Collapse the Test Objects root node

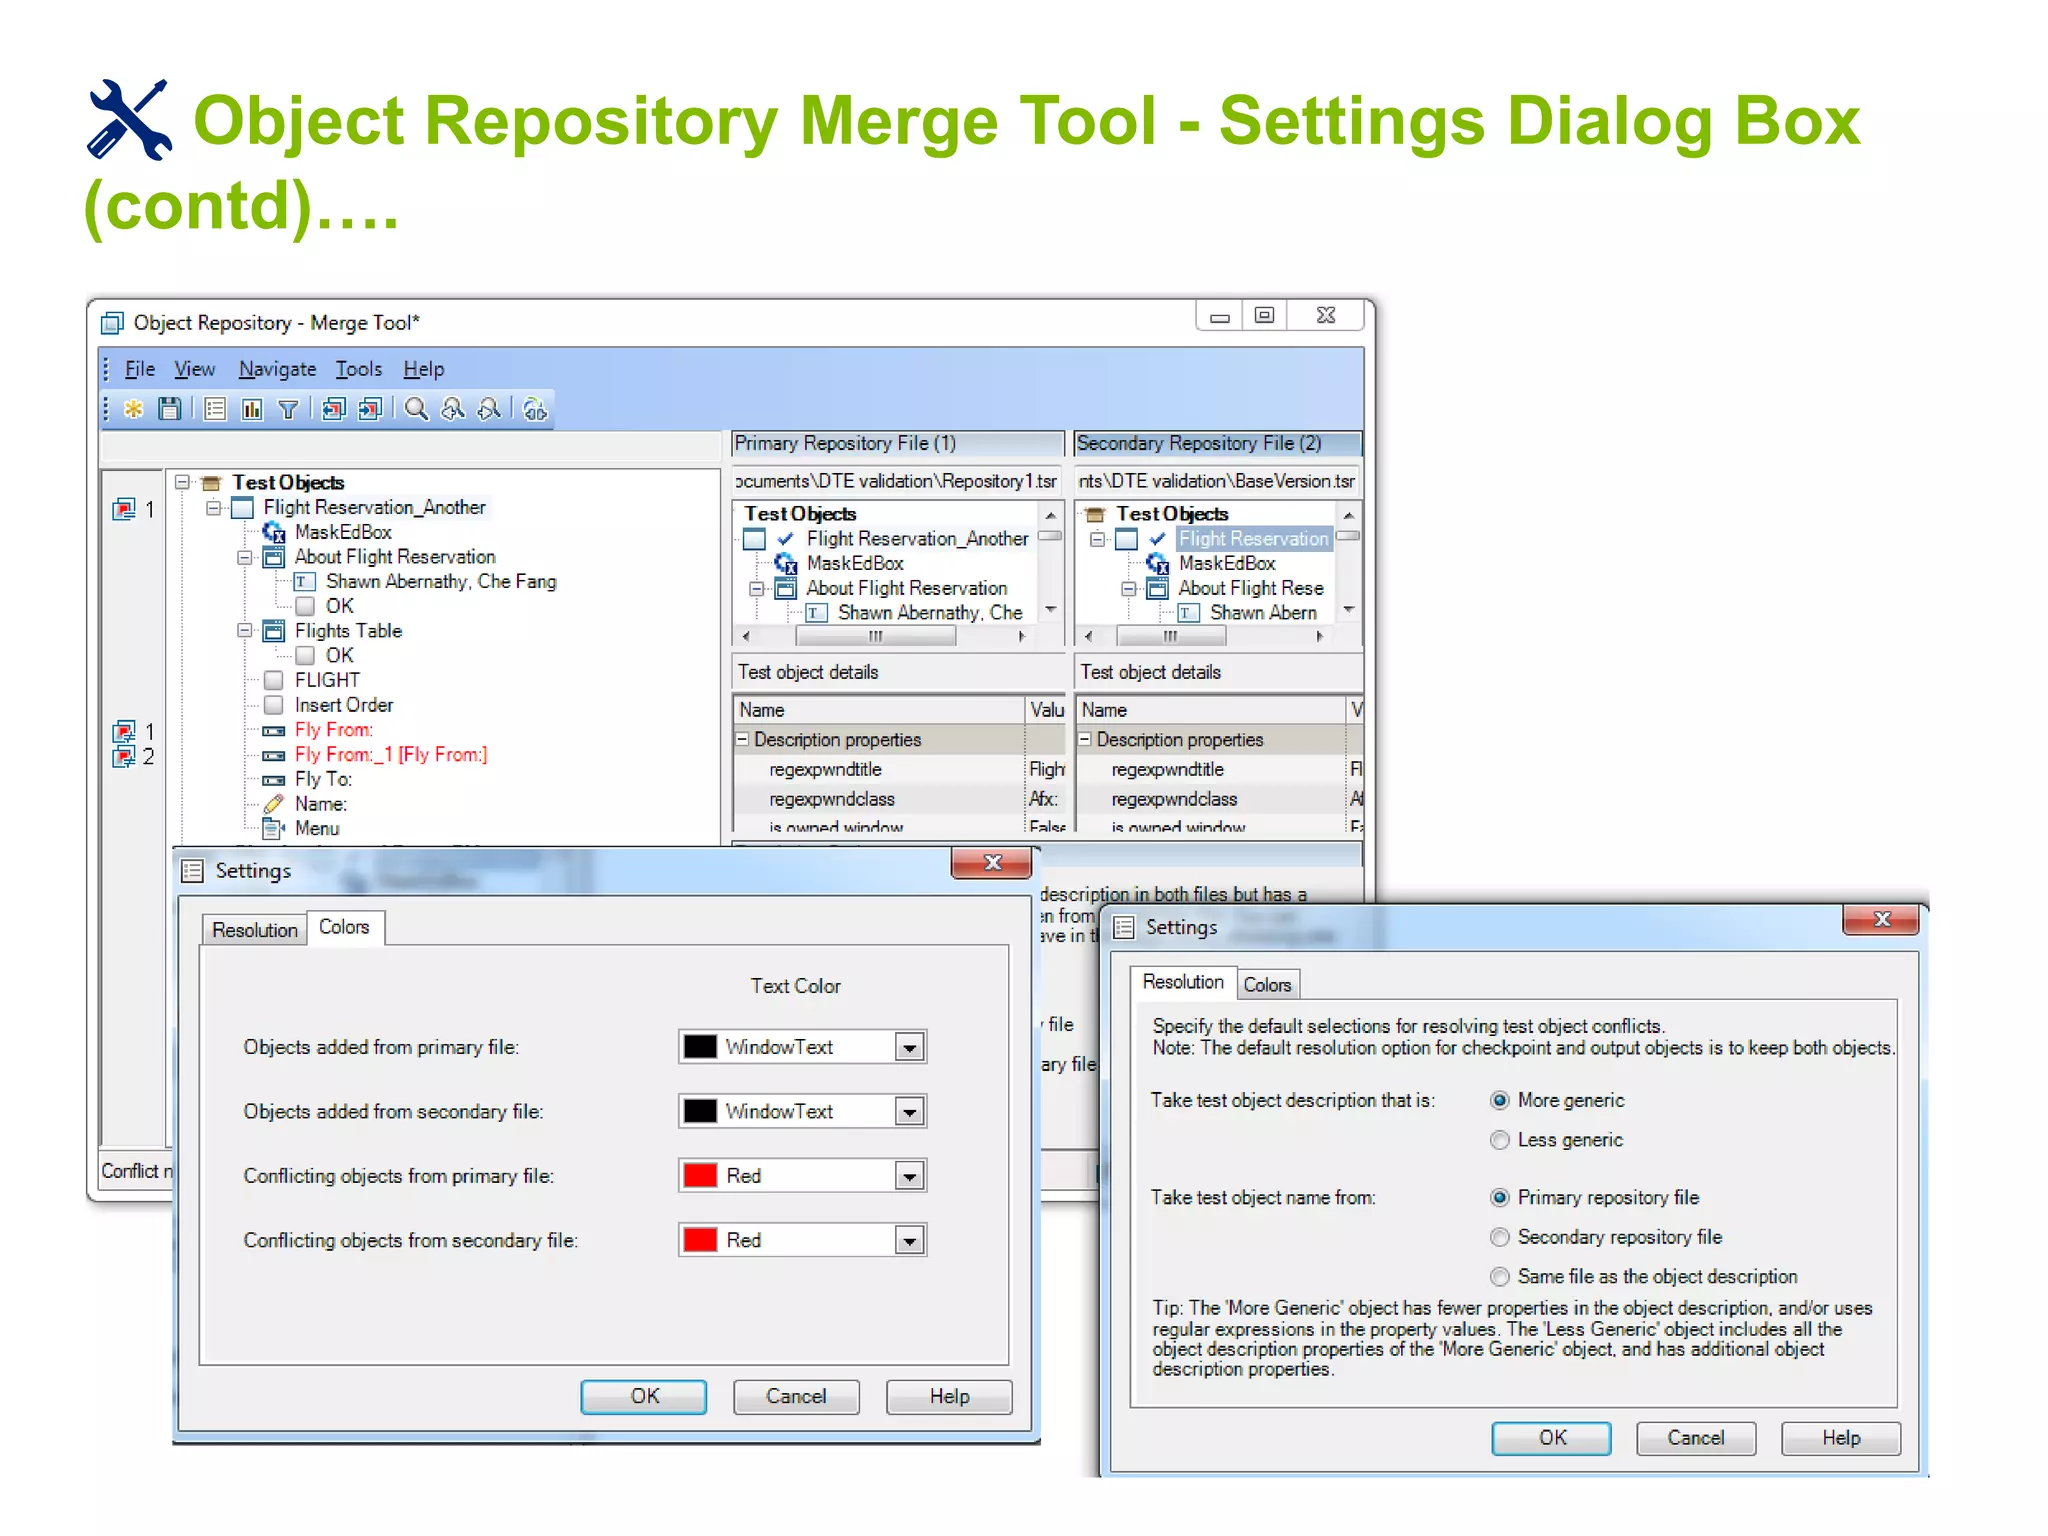coord(182,483)
